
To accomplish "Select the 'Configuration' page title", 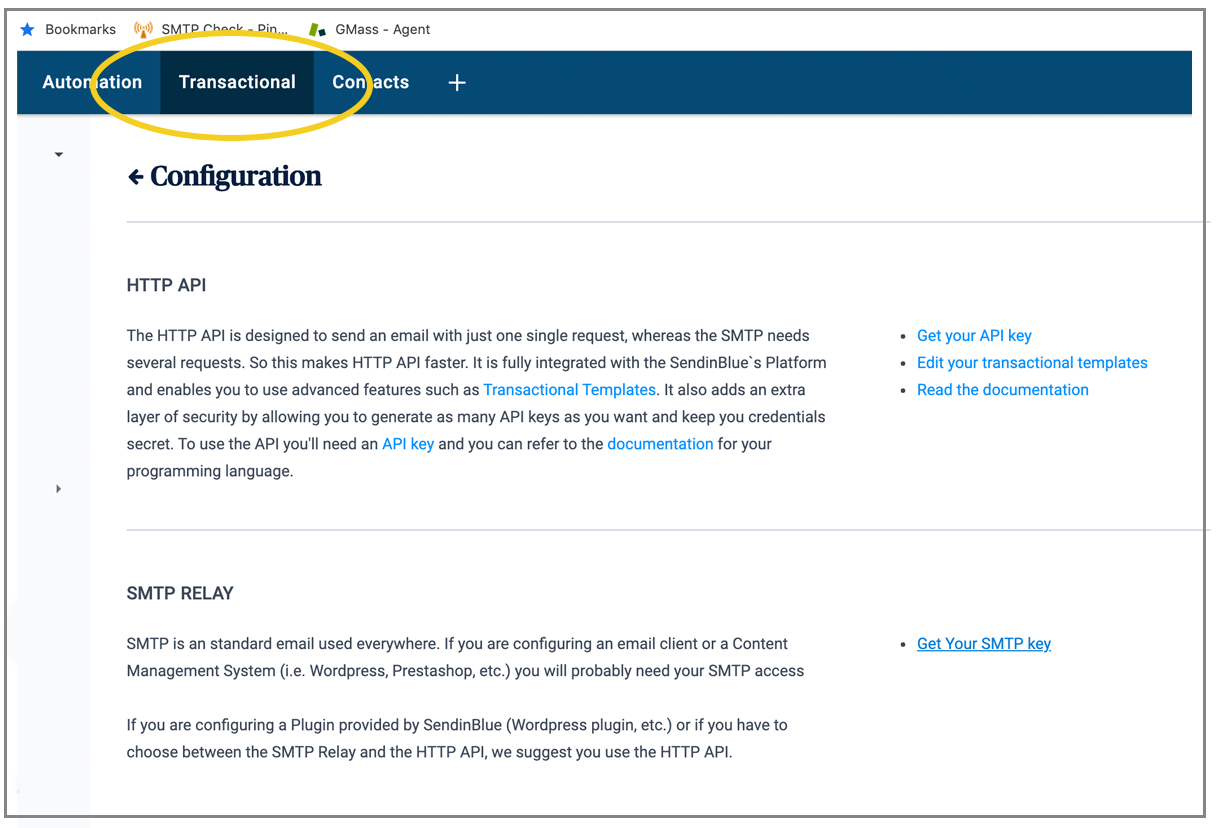I will (236, 177).
